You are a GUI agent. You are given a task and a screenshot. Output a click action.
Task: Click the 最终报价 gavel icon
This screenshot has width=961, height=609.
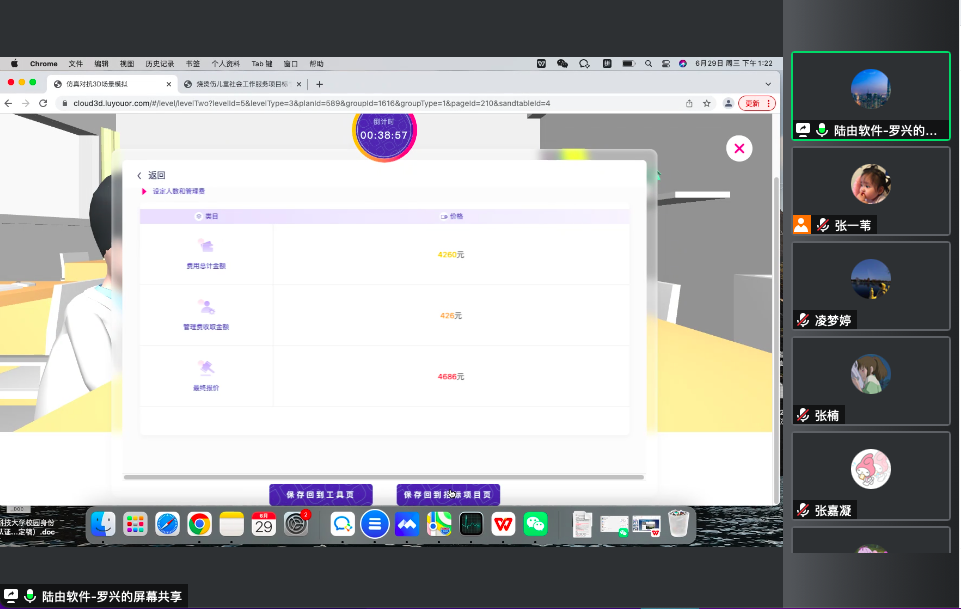(x=207, y=368)
